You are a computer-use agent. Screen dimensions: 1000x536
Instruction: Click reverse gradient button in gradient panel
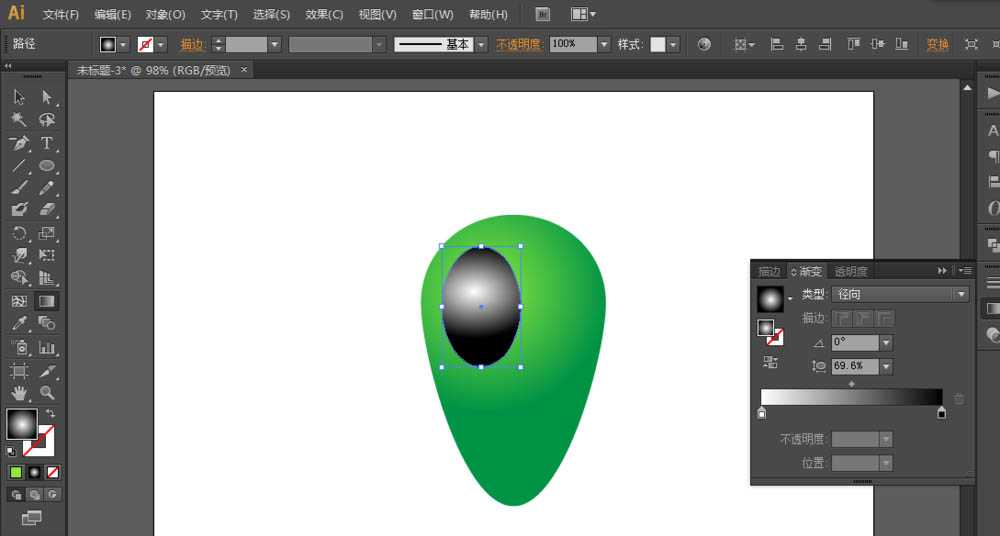click(770, 362)
